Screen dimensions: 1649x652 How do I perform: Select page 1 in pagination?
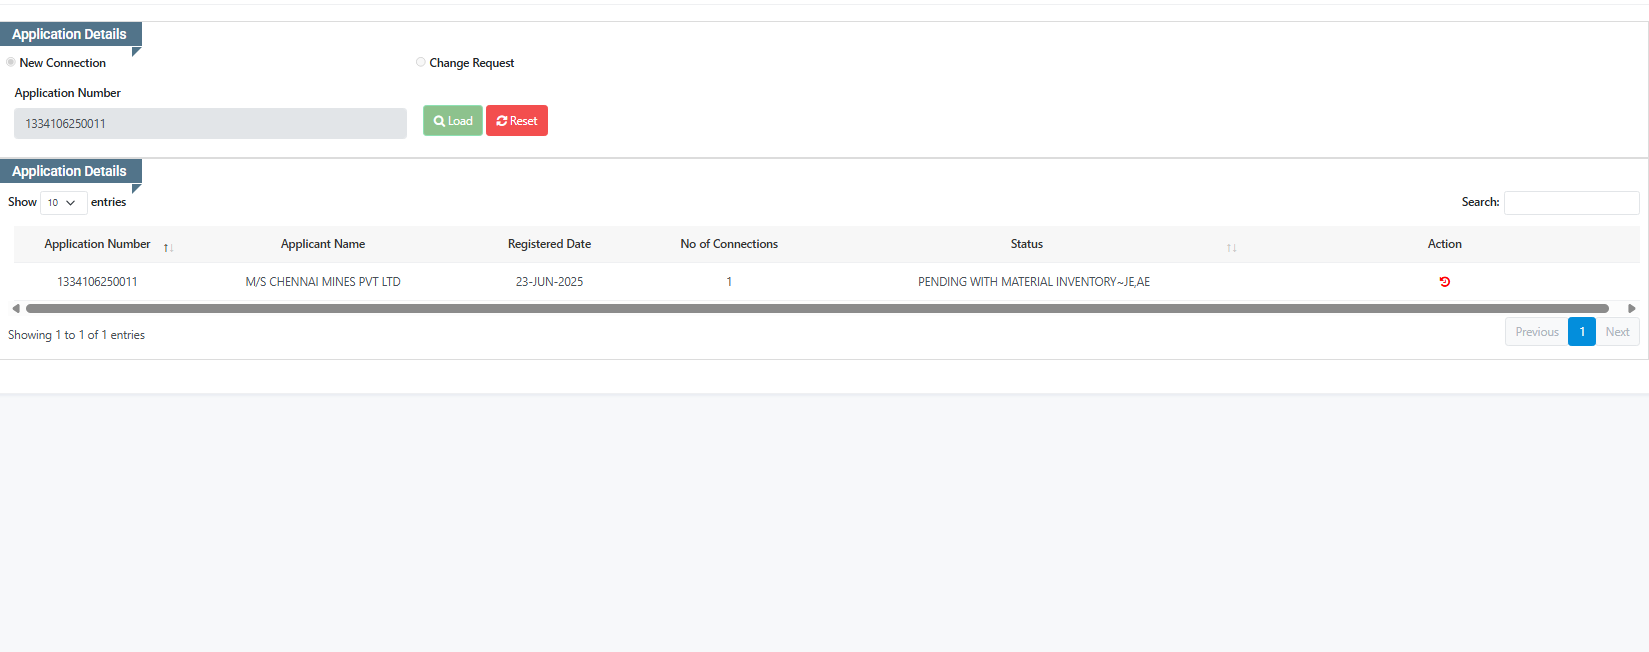(1582, 332)
